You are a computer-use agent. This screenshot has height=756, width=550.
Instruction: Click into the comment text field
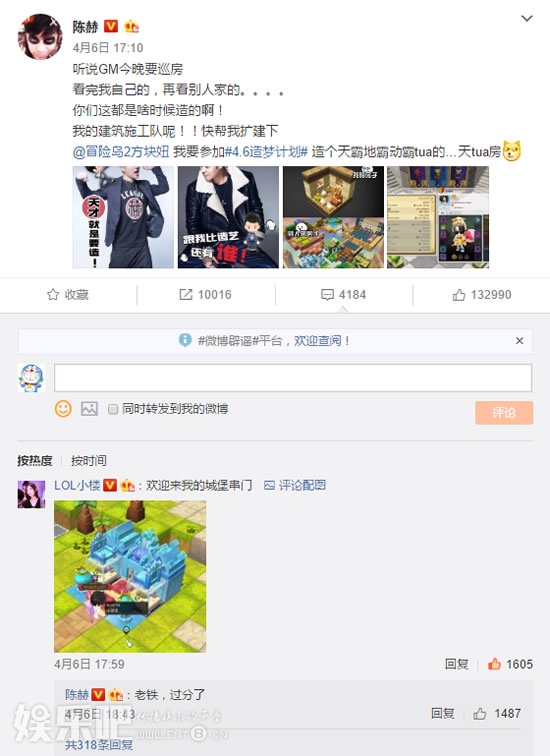(293, 378)
